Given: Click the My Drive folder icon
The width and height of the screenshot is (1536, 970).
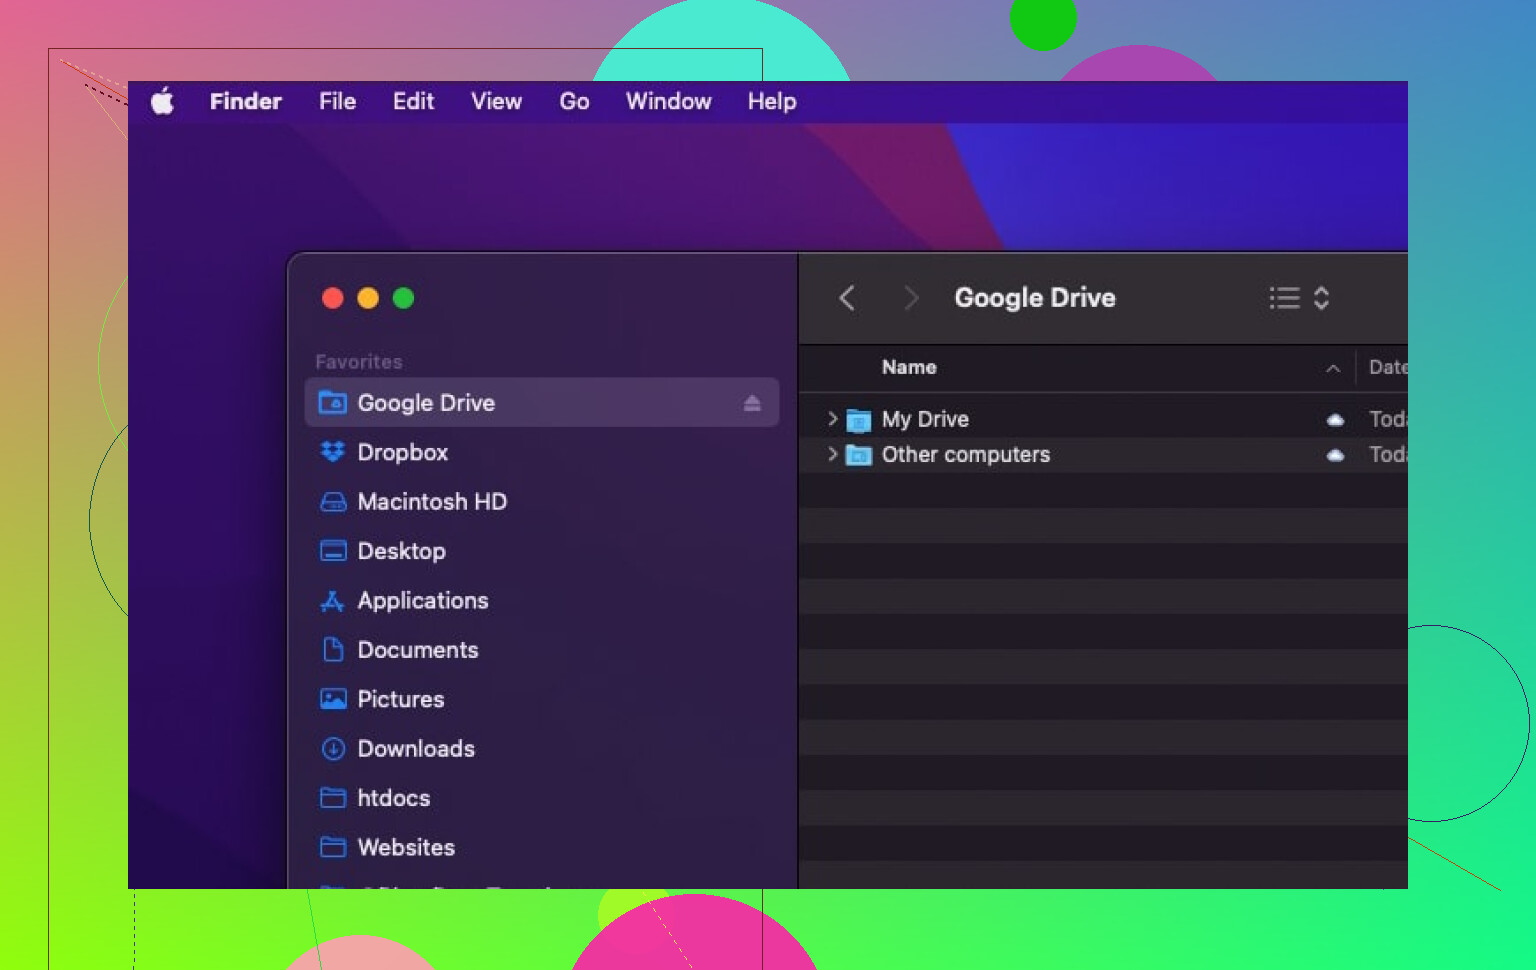Looking at the screenshot, I should click(859, 420).
